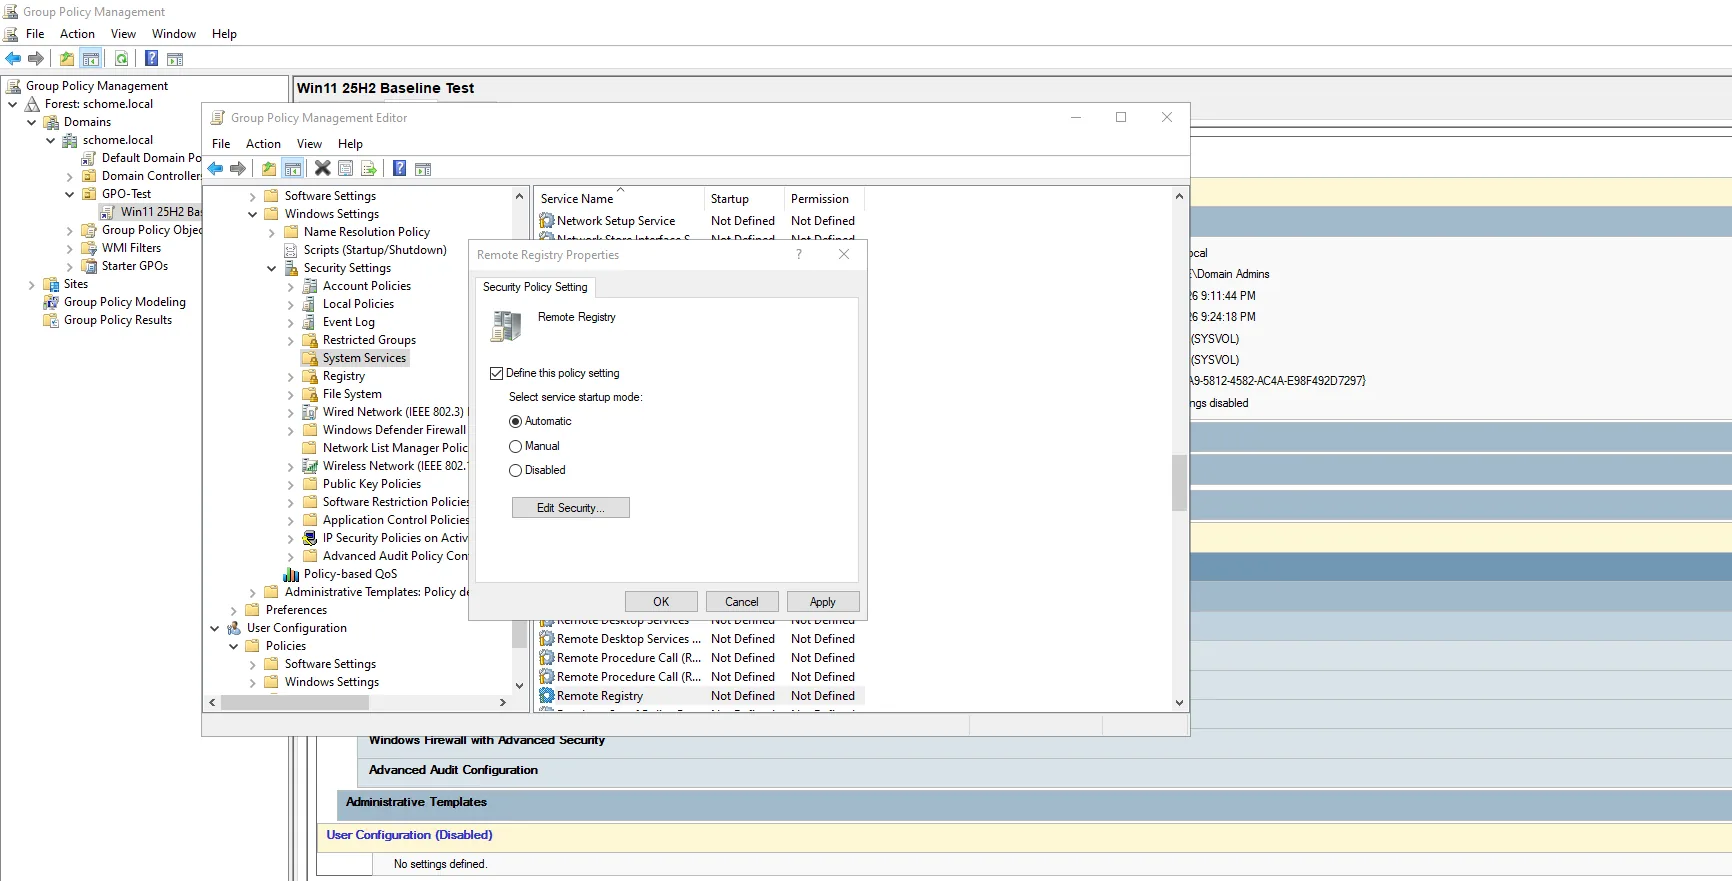Click Refresh icon in Group Policy Management toolbar
This screenshot has height=881, width=1732.
(x=121, y=58)
